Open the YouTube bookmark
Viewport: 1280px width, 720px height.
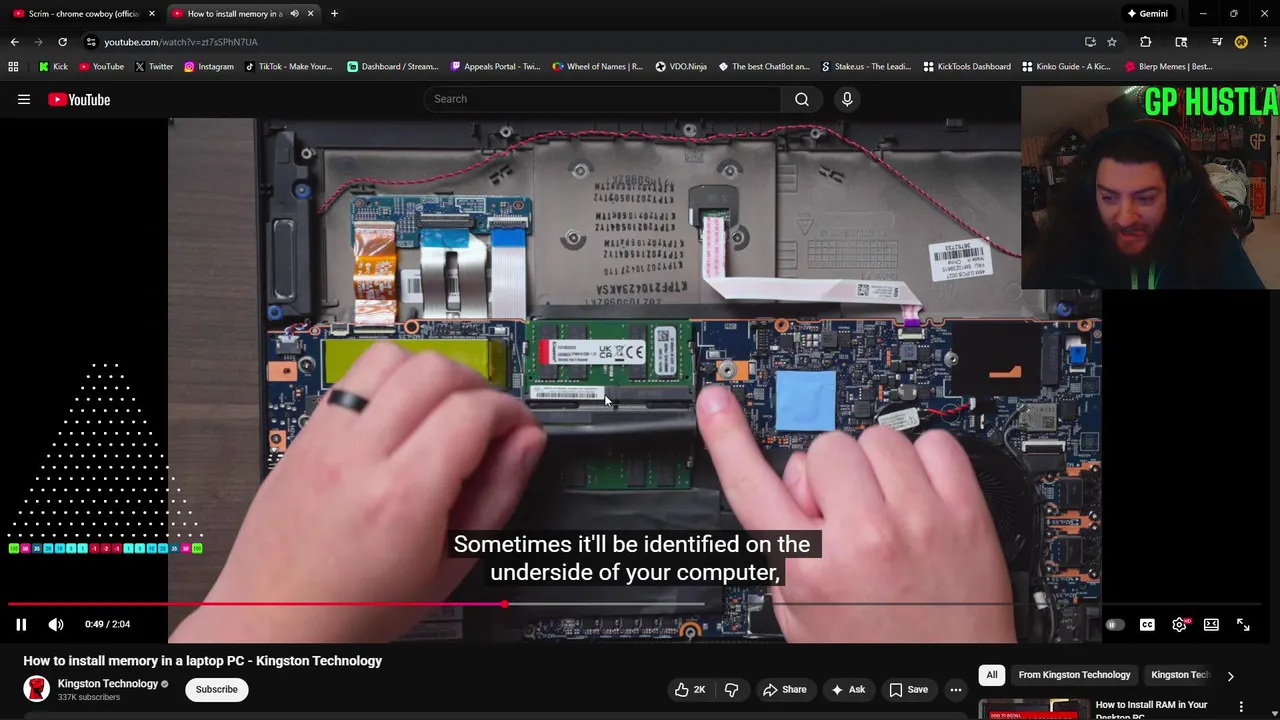(x=101, y=67)
